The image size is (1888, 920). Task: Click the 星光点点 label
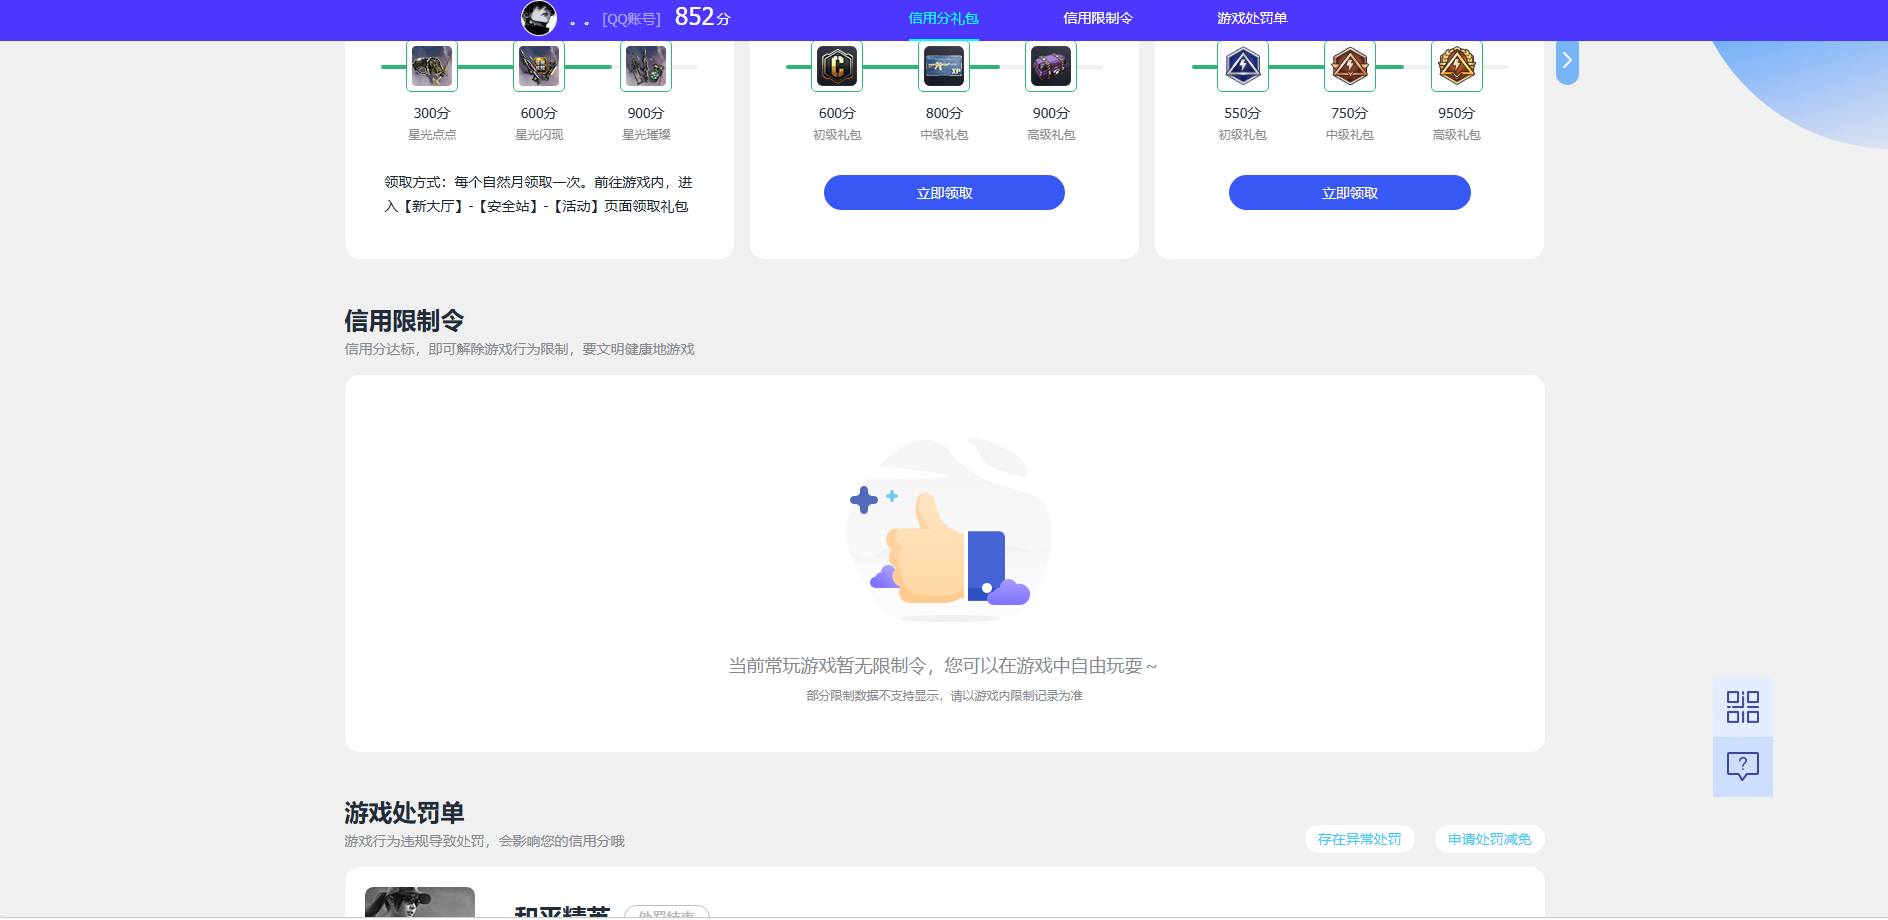(x=432, y=135)
